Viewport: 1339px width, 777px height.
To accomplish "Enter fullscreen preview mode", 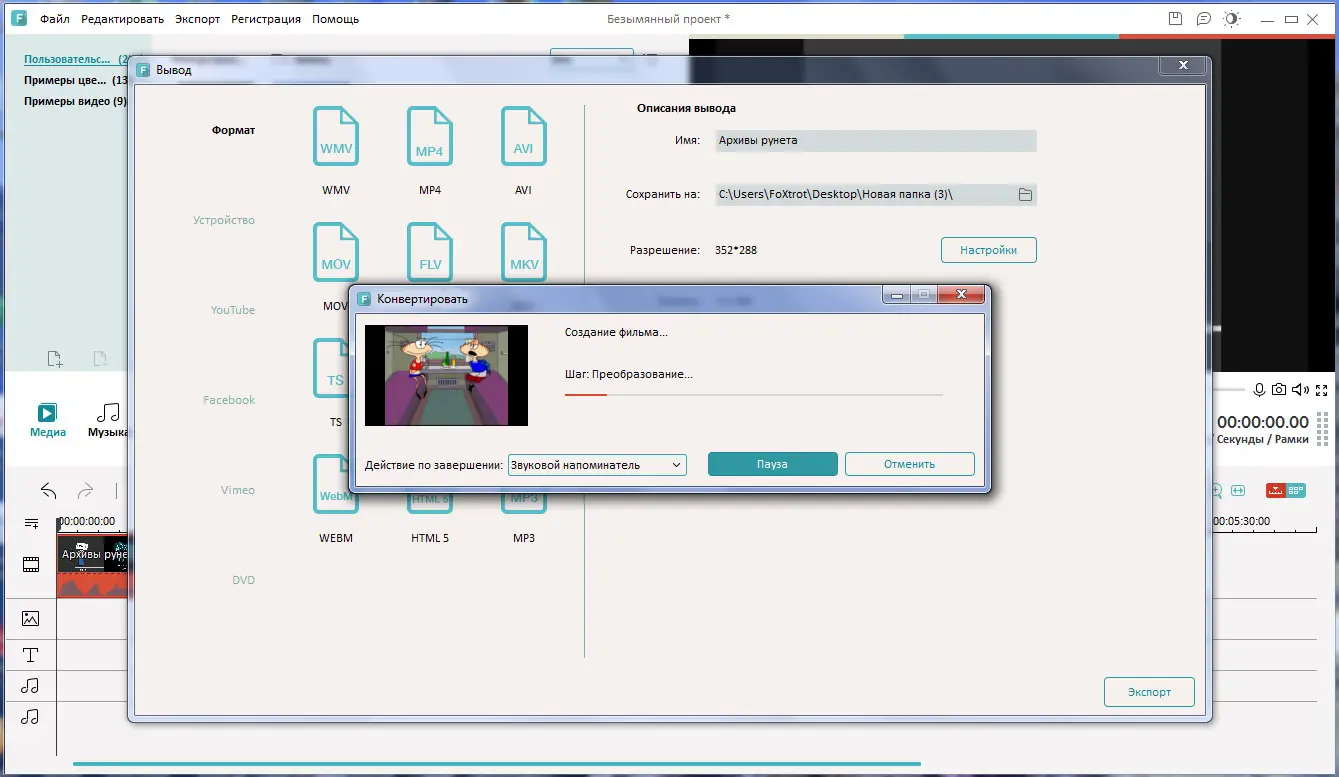I will tap(1322, 390).
